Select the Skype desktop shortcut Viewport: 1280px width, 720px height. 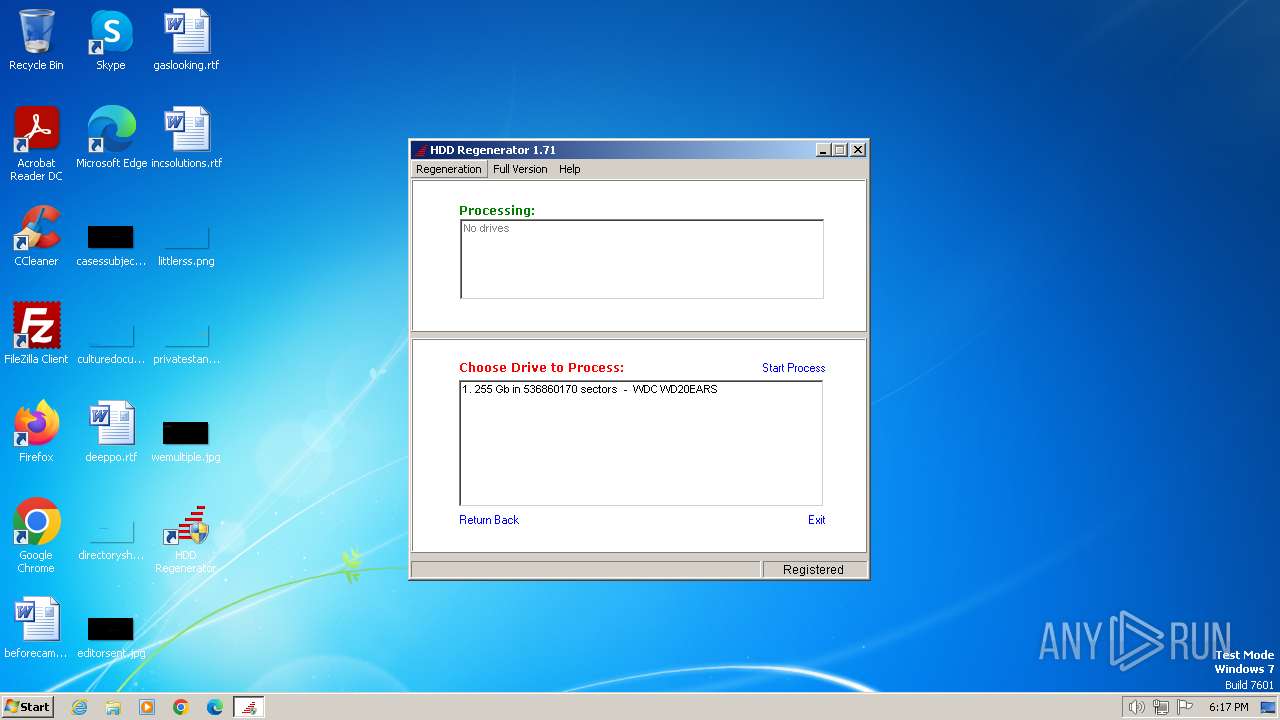(111, 40)
